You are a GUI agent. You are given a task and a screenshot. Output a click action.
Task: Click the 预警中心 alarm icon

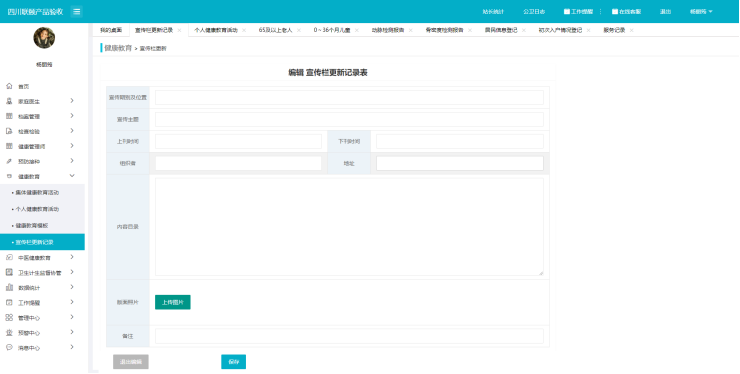coord(9,332)
